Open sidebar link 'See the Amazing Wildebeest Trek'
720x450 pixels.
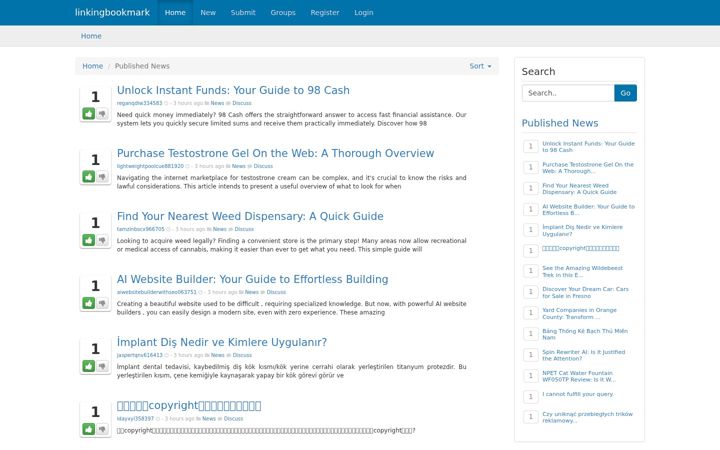point(582,271)
